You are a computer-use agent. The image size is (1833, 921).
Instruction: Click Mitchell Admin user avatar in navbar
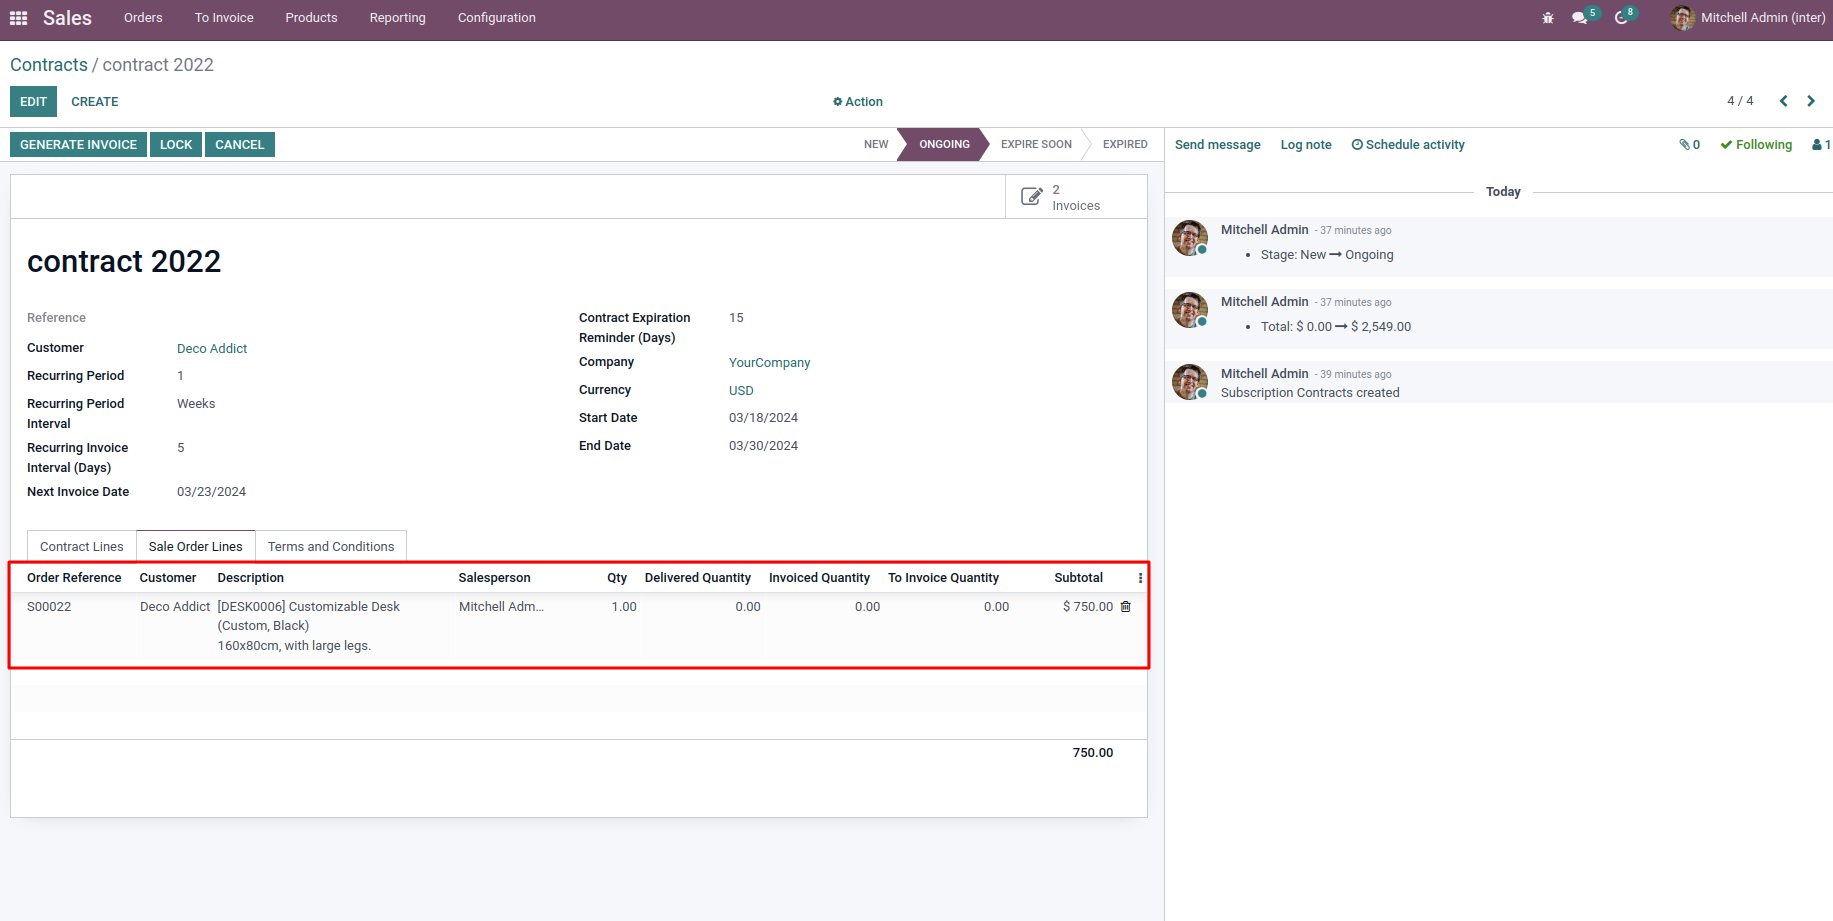point(1682,18)
